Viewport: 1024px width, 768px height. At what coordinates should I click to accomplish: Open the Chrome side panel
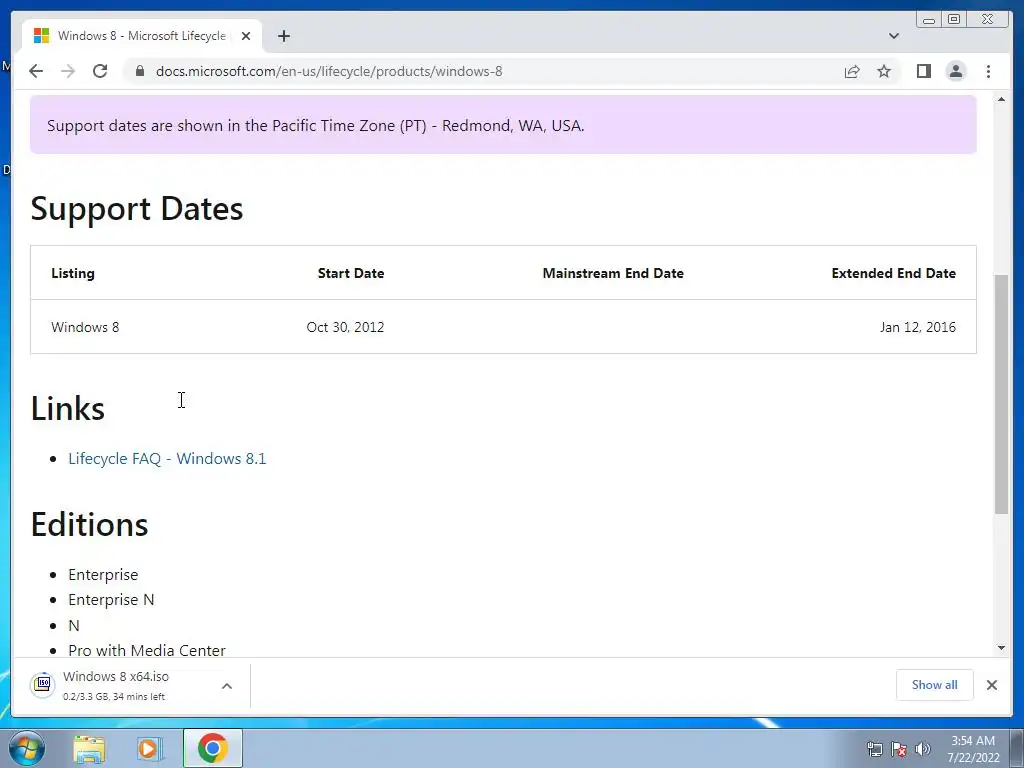[923, 71]
